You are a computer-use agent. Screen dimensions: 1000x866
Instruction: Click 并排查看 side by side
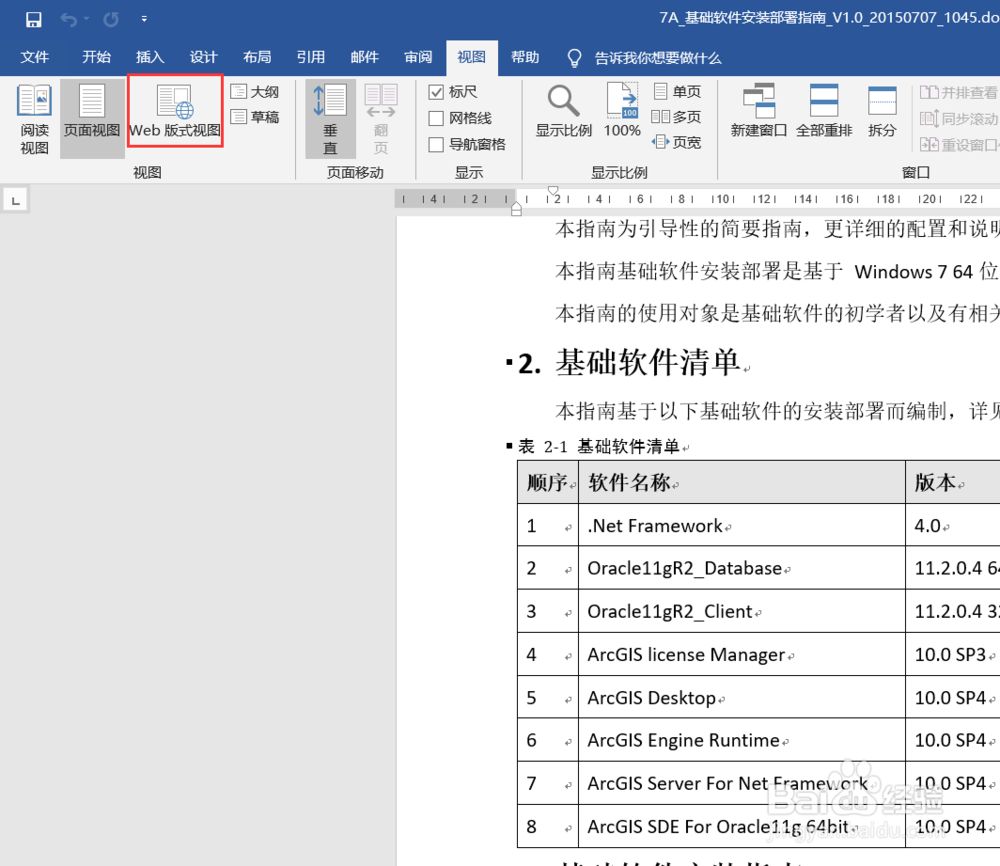[959, 93]
